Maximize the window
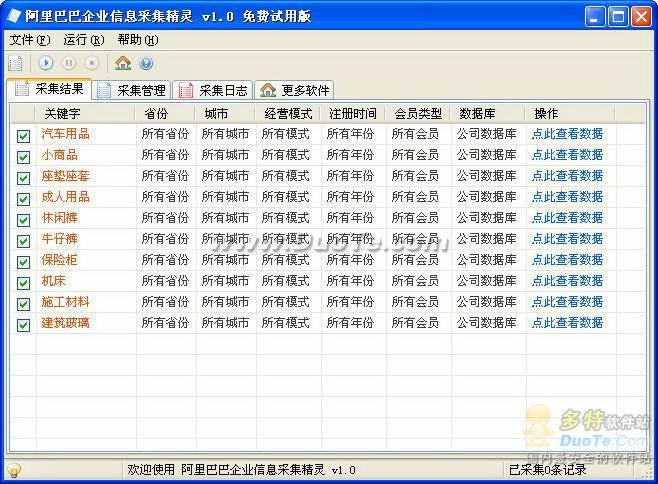The width and height of the screenshot is (658, 484). point(618,17)
